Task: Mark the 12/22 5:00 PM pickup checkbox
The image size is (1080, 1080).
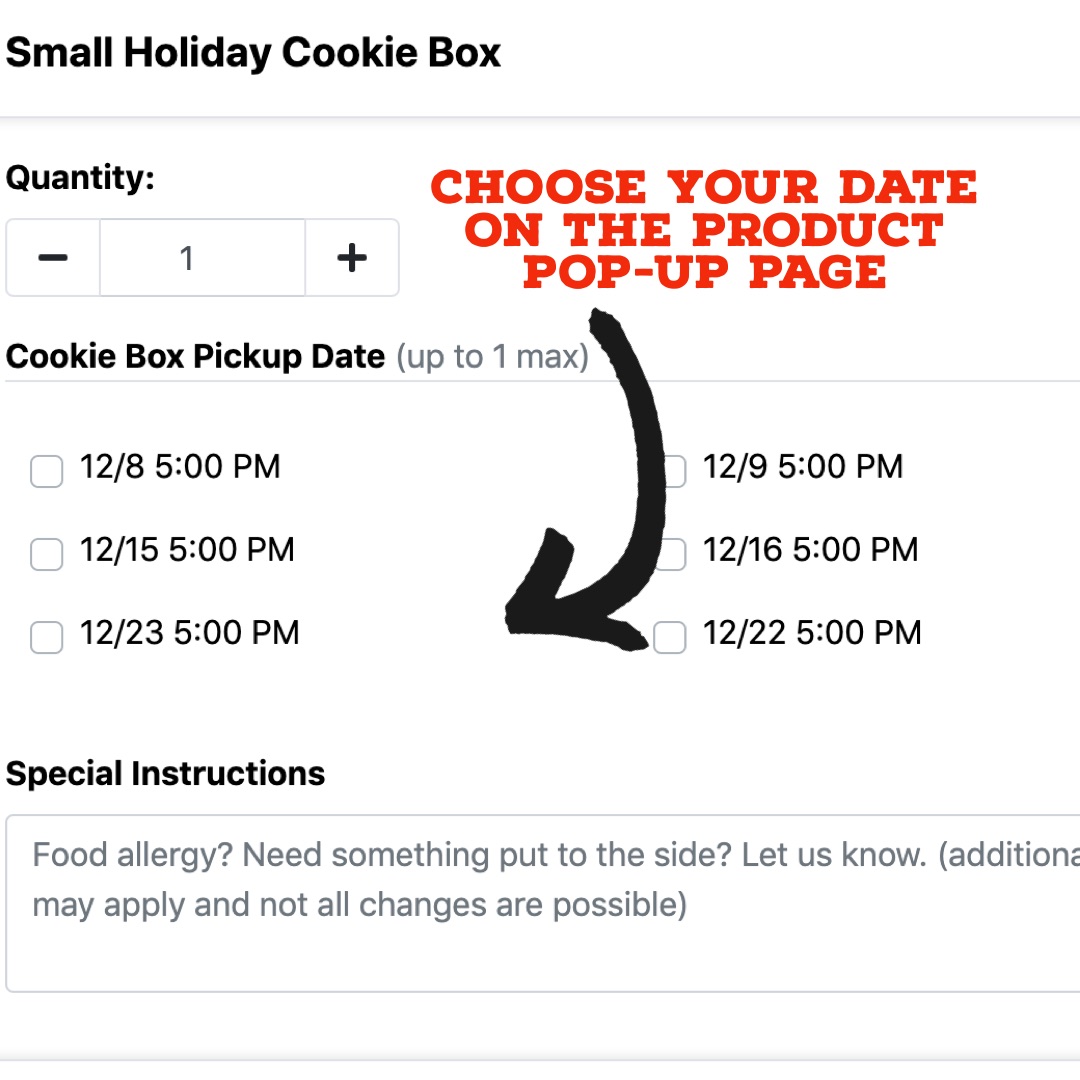Action: [x=670, y=637]
